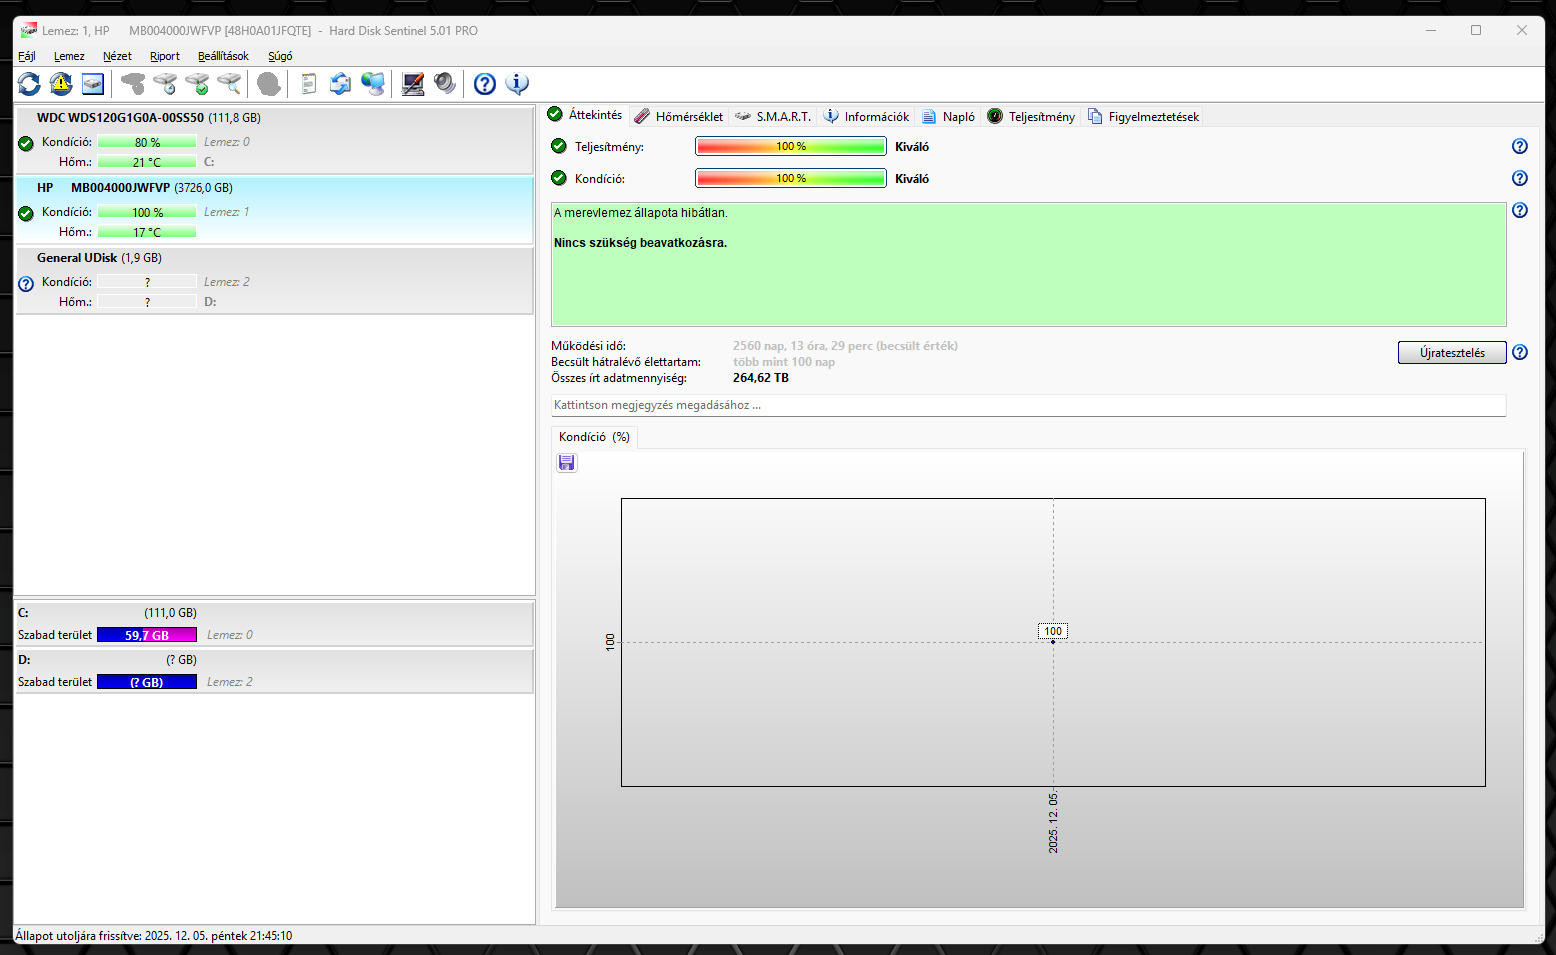Switch to the S.M.A.R.T. tab

(x=773, y=116)
